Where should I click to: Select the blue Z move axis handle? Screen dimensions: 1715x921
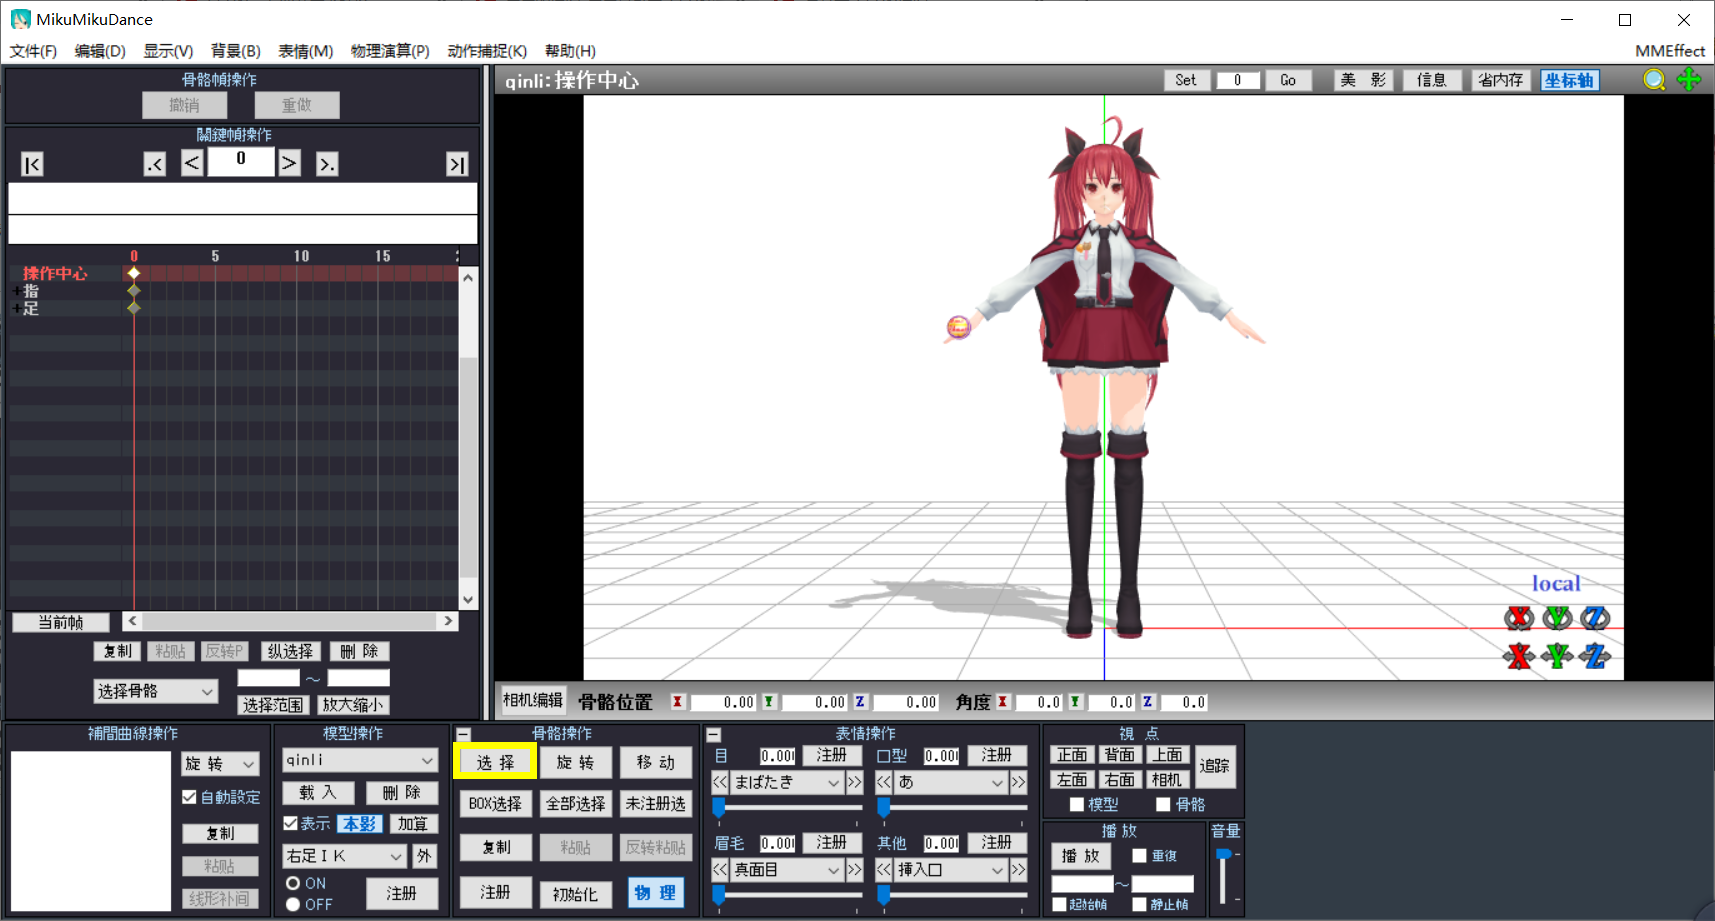point(1595,656)
